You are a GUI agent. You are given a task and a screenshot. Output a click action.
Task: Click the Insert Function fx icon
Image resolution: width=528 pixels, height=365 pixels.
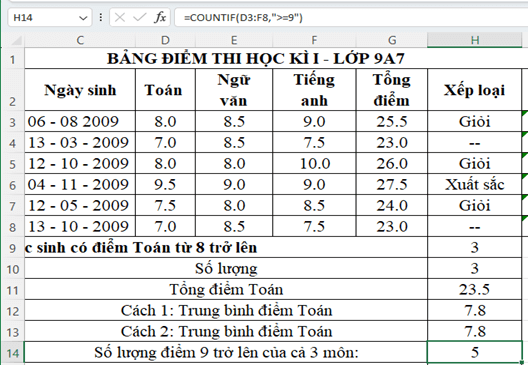point(160,17)
